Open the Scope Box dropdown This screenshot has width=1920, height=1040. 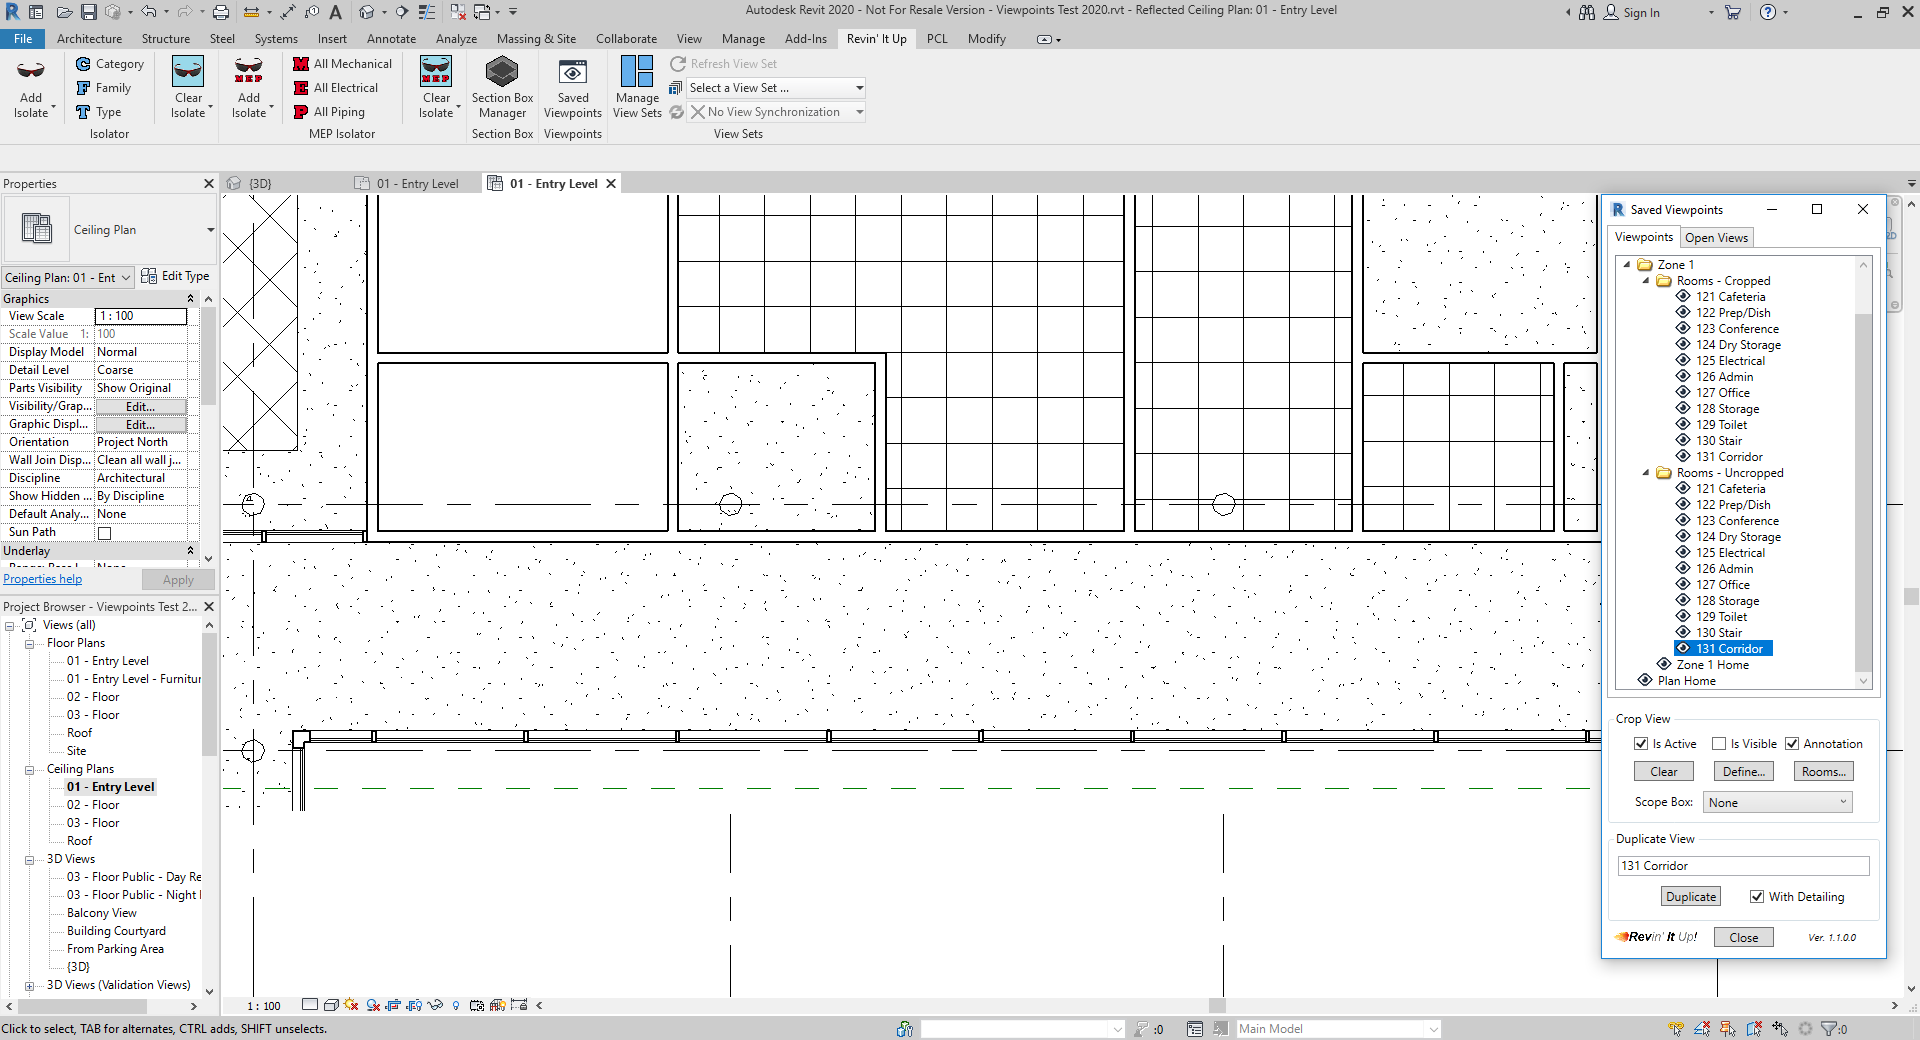click(1779, 803)
